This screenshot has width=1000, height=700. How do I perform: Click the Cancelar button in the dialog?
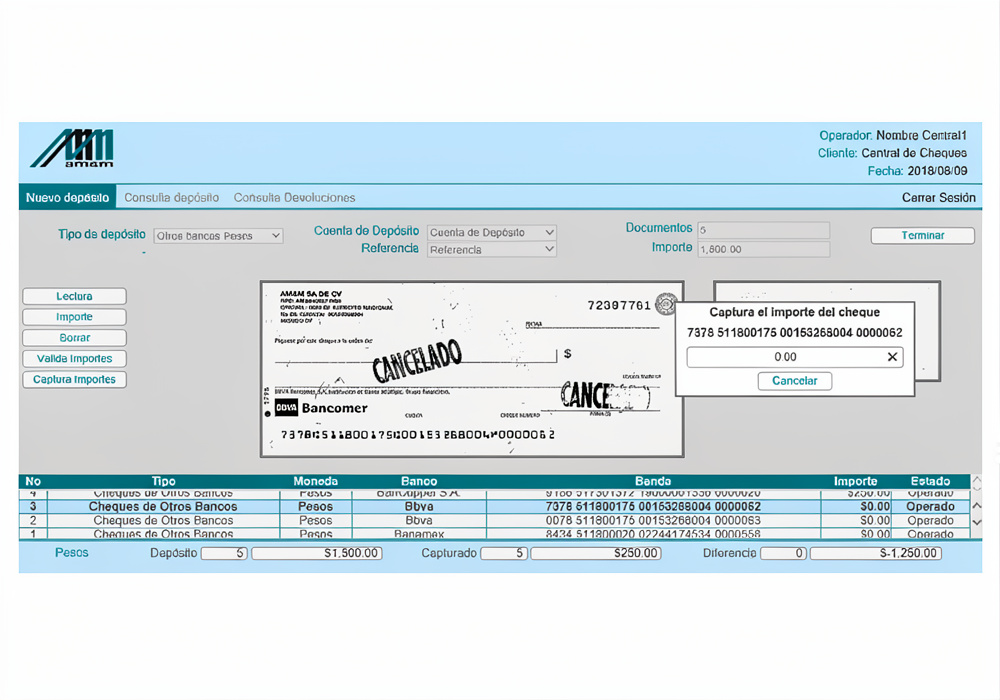coord(795,381)
